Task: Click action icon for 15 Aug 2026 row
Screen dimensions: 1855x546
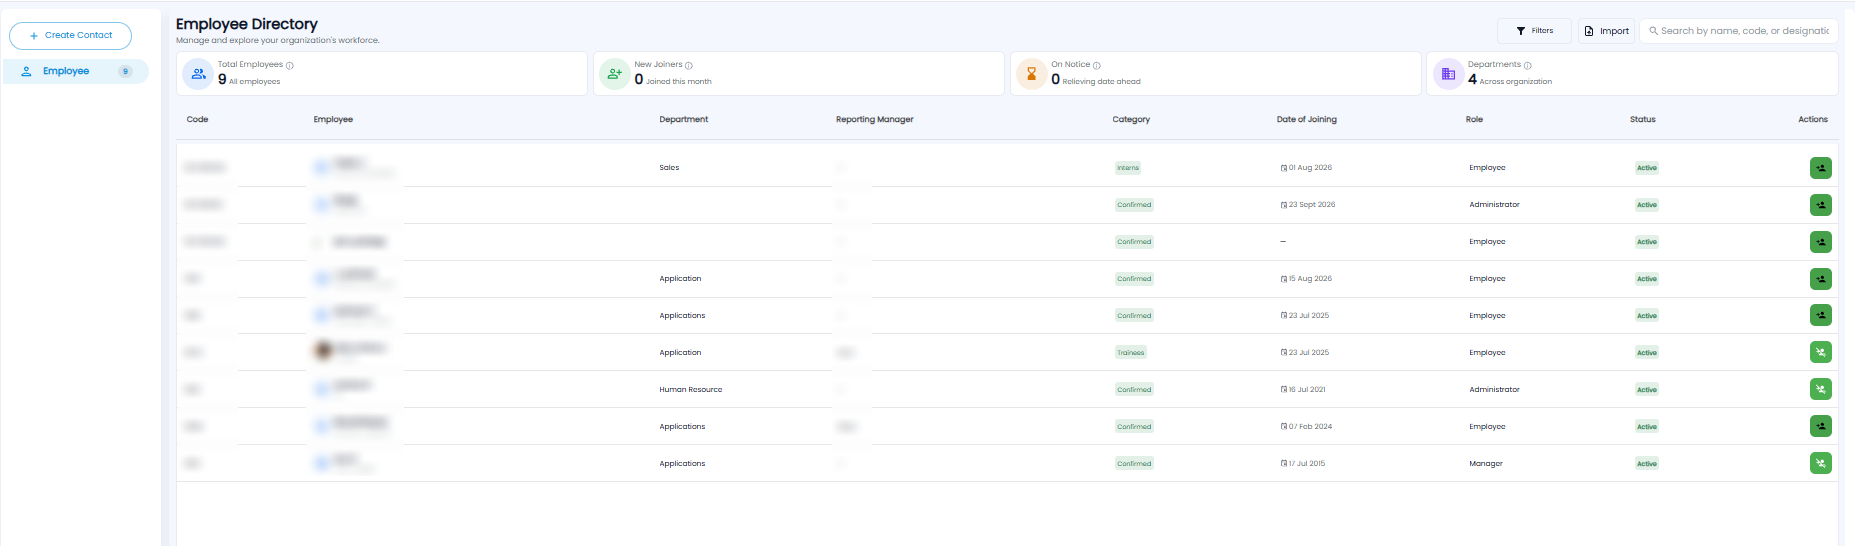Action: [1821, 279]
